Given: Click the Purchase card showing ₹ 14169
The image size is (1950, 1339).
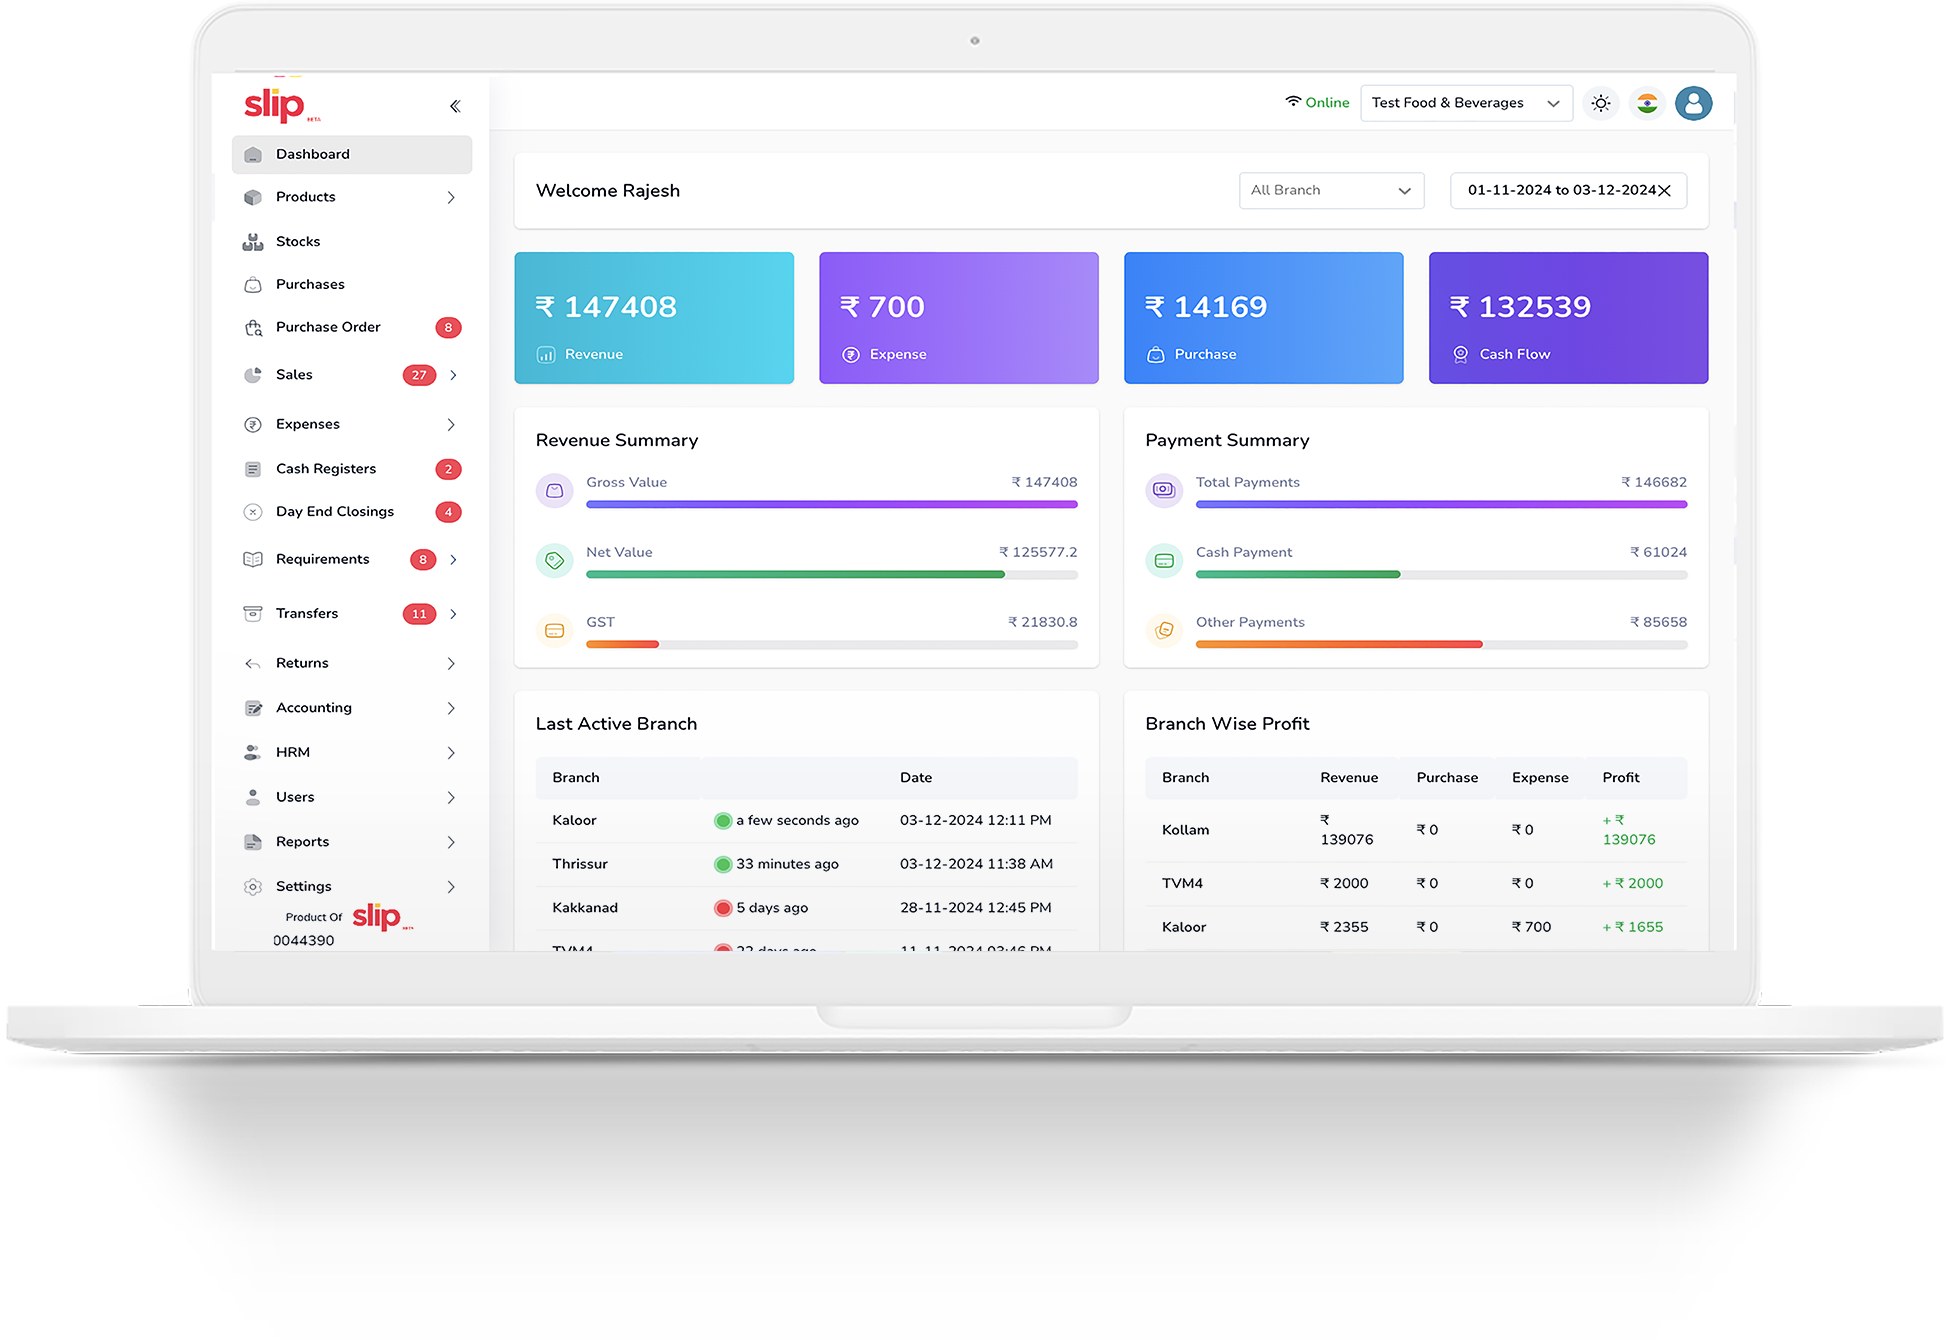Looking at the screenshot, I should pyautogui.click(x=1264, y=318).
